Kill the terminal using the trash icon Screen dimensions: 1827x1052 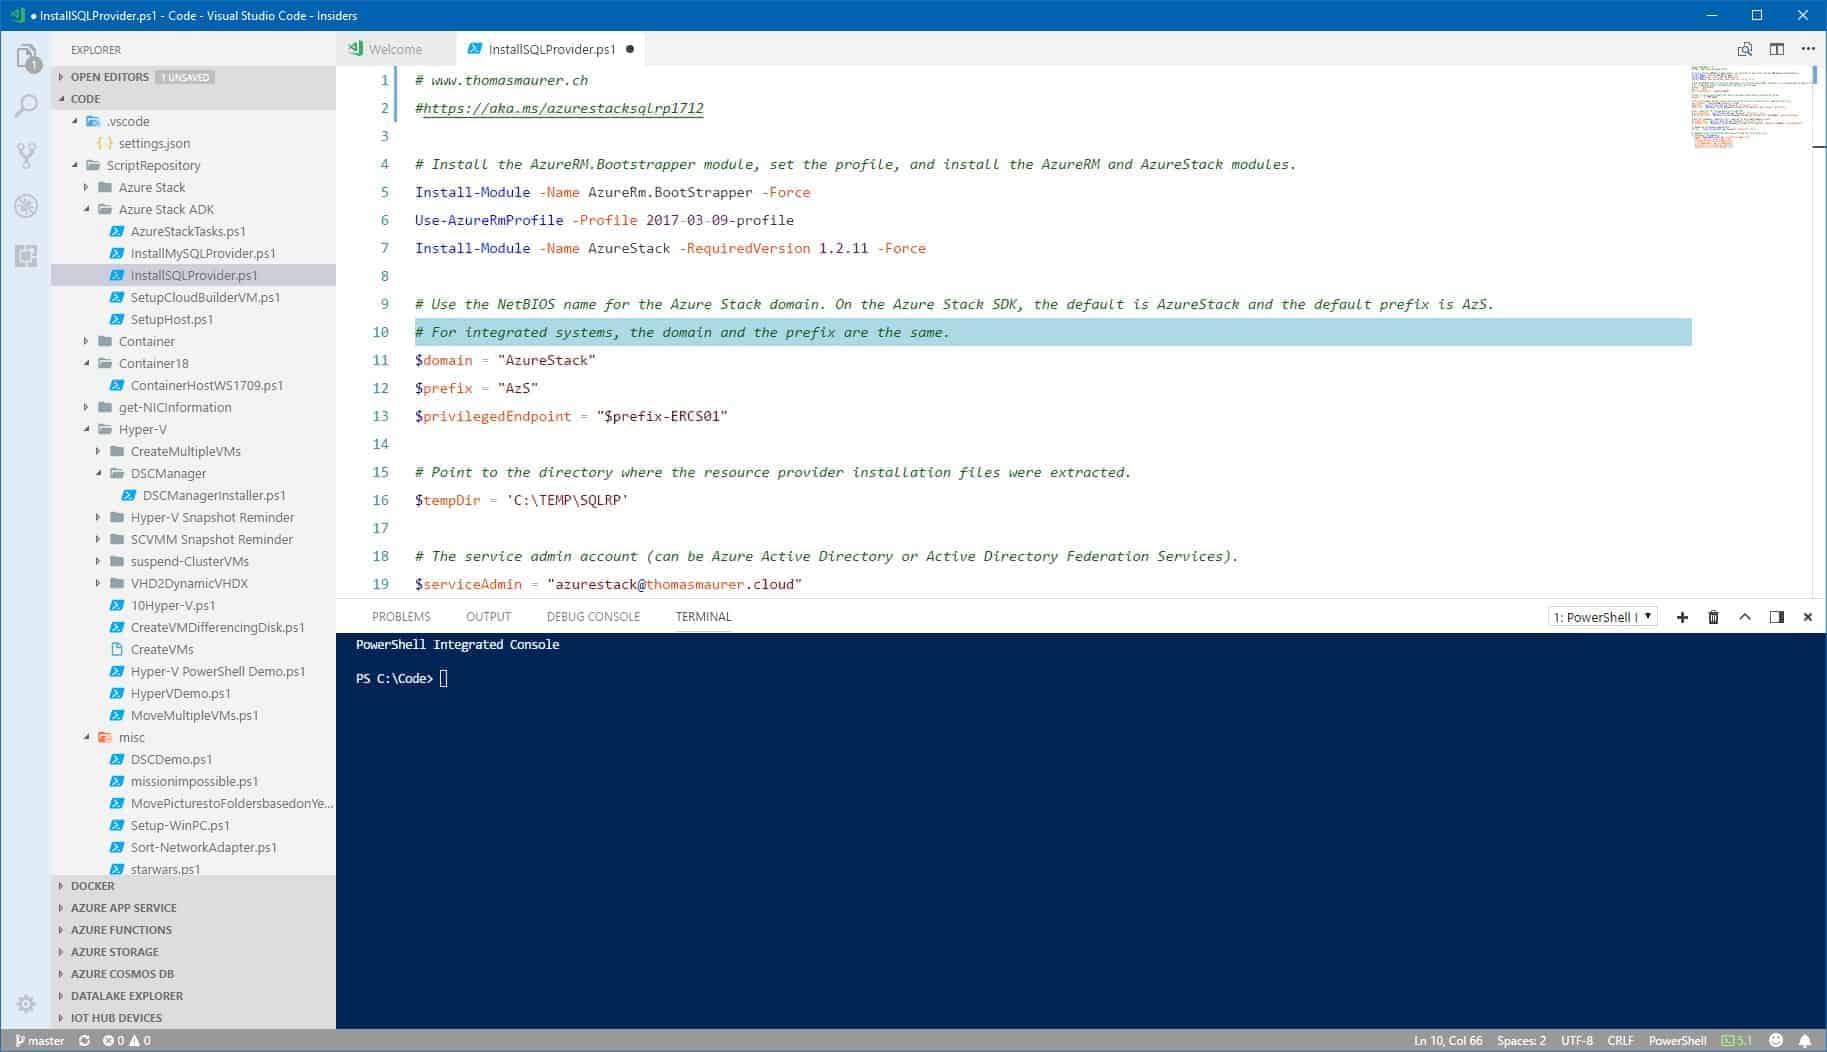click(x=1713, y=617)
